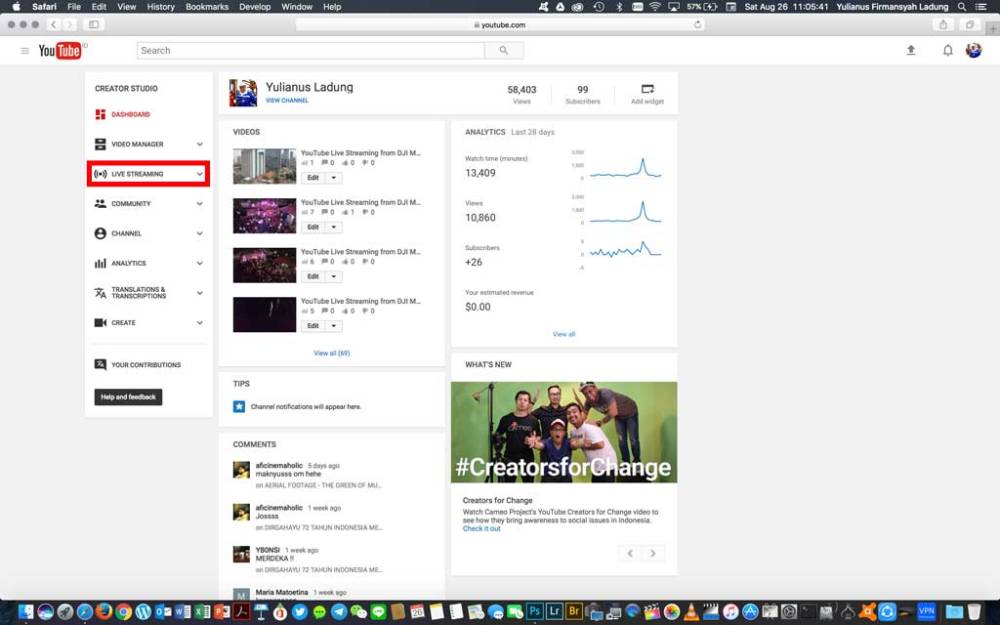Click inside the YouTube search field
Screen dimensions: 1000x625
(x=310, y=50)
